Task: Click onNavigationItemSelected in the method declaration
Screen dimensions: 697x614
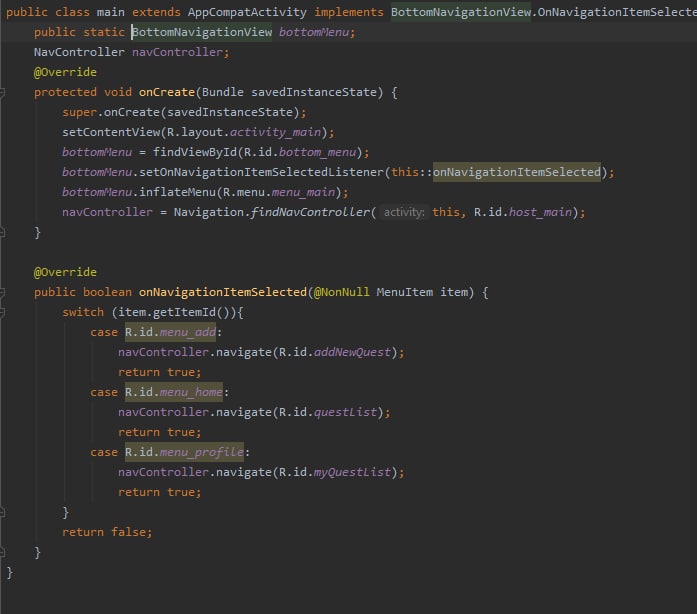Action: (x=223, y=292)
